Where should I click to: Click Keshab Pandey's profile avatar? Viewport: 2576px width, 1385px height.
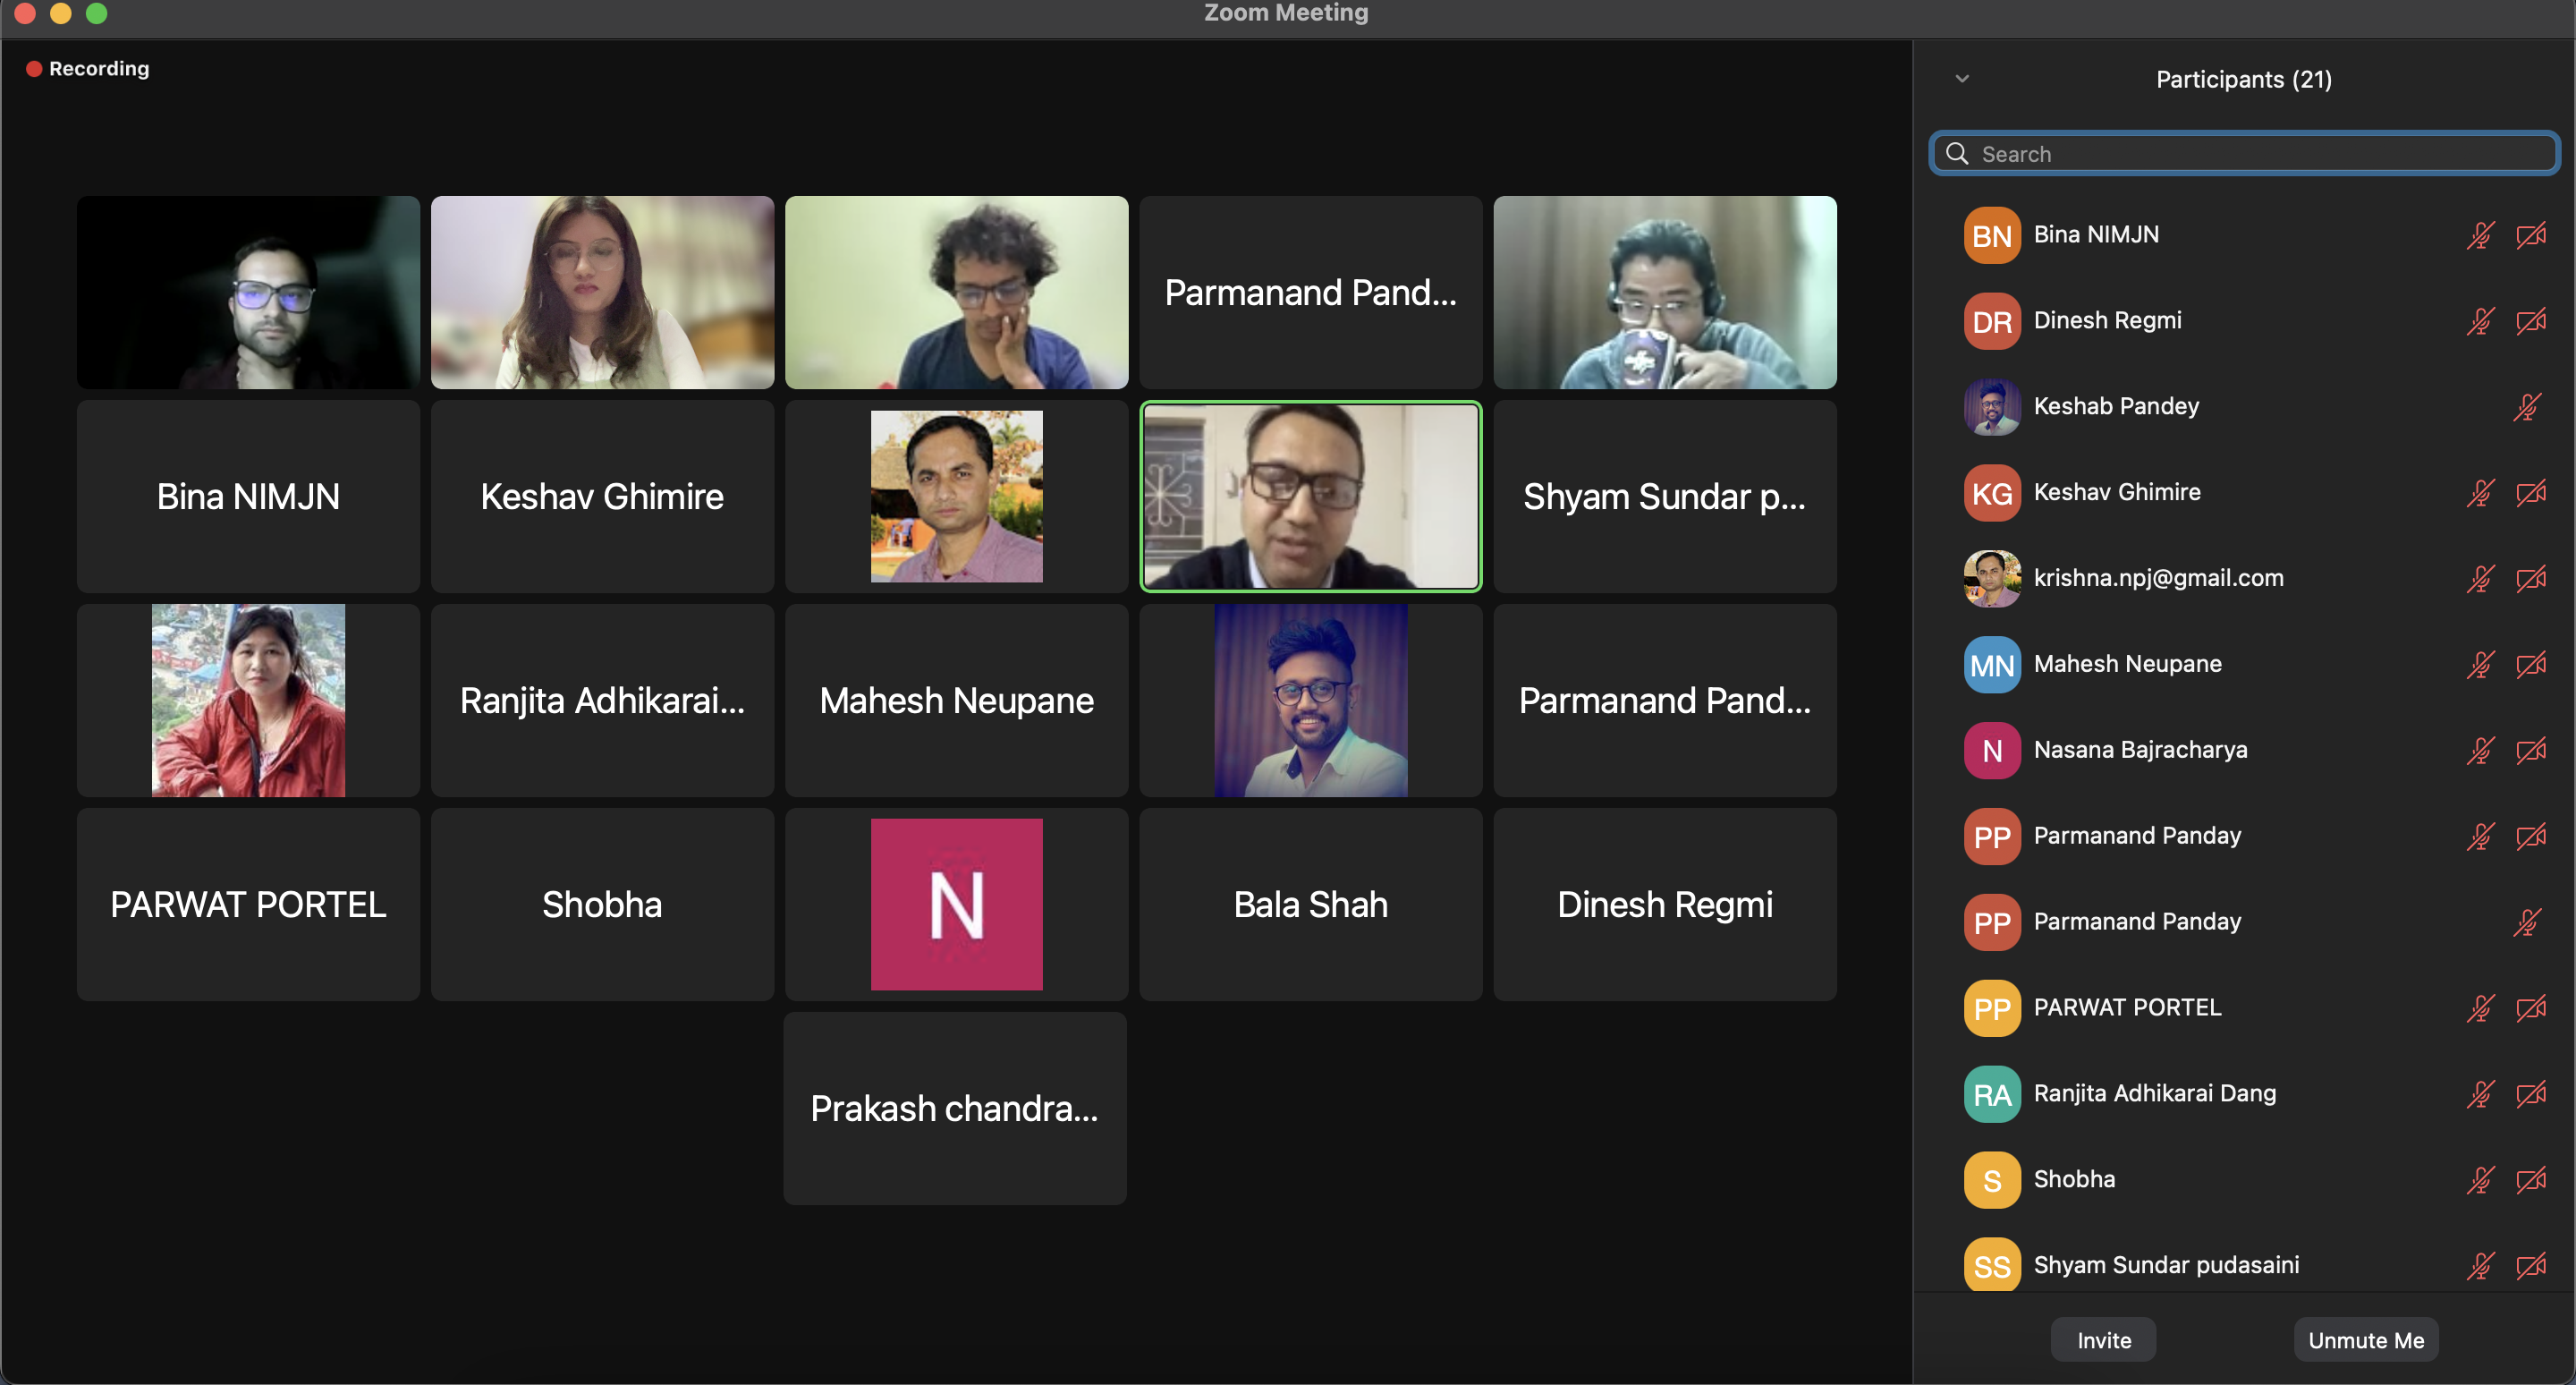pyautogui.click(x=1991, y=407)
